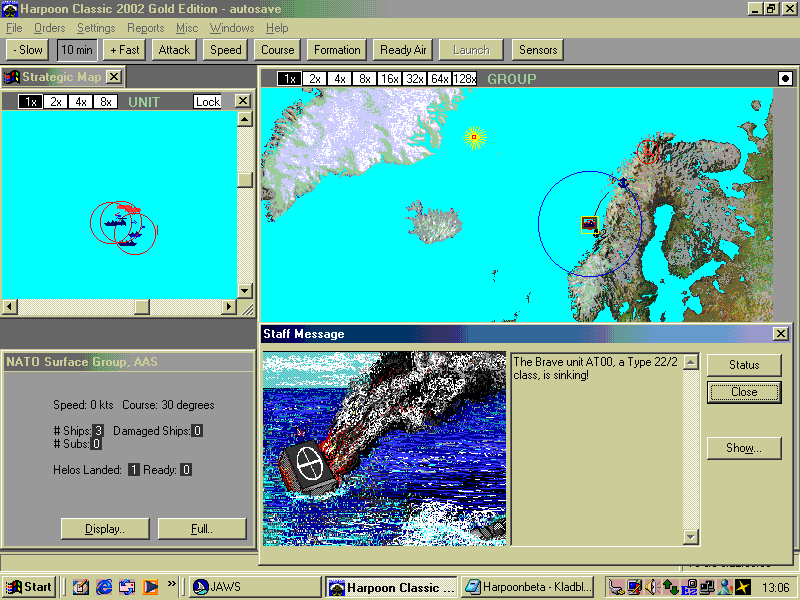800x600 pixels.
Task: Click the Display.. button in group panel
Action: (x=105, y=529)
